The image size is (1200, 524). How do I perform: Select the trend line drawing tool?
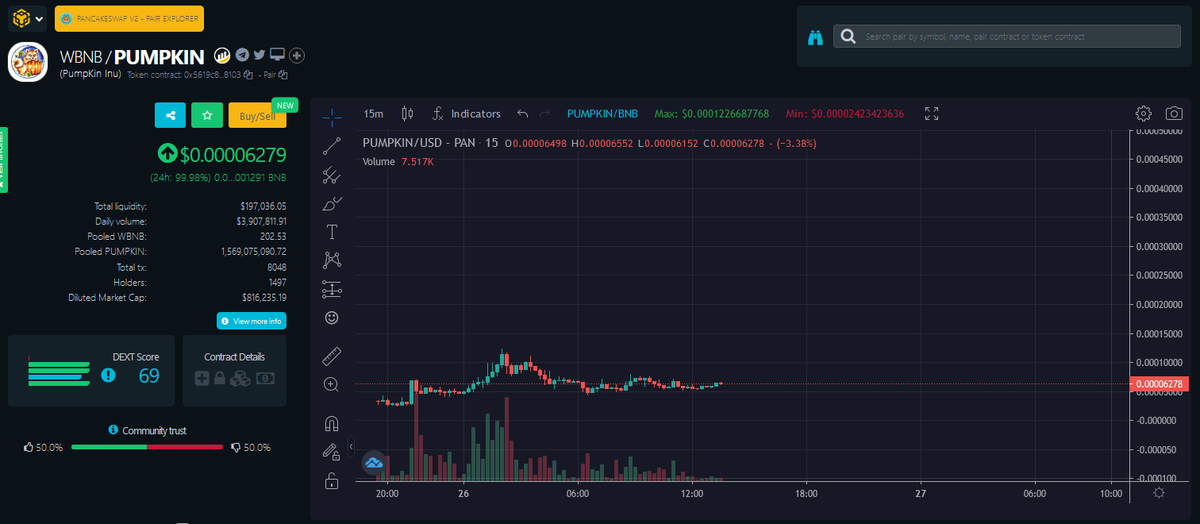332,146
